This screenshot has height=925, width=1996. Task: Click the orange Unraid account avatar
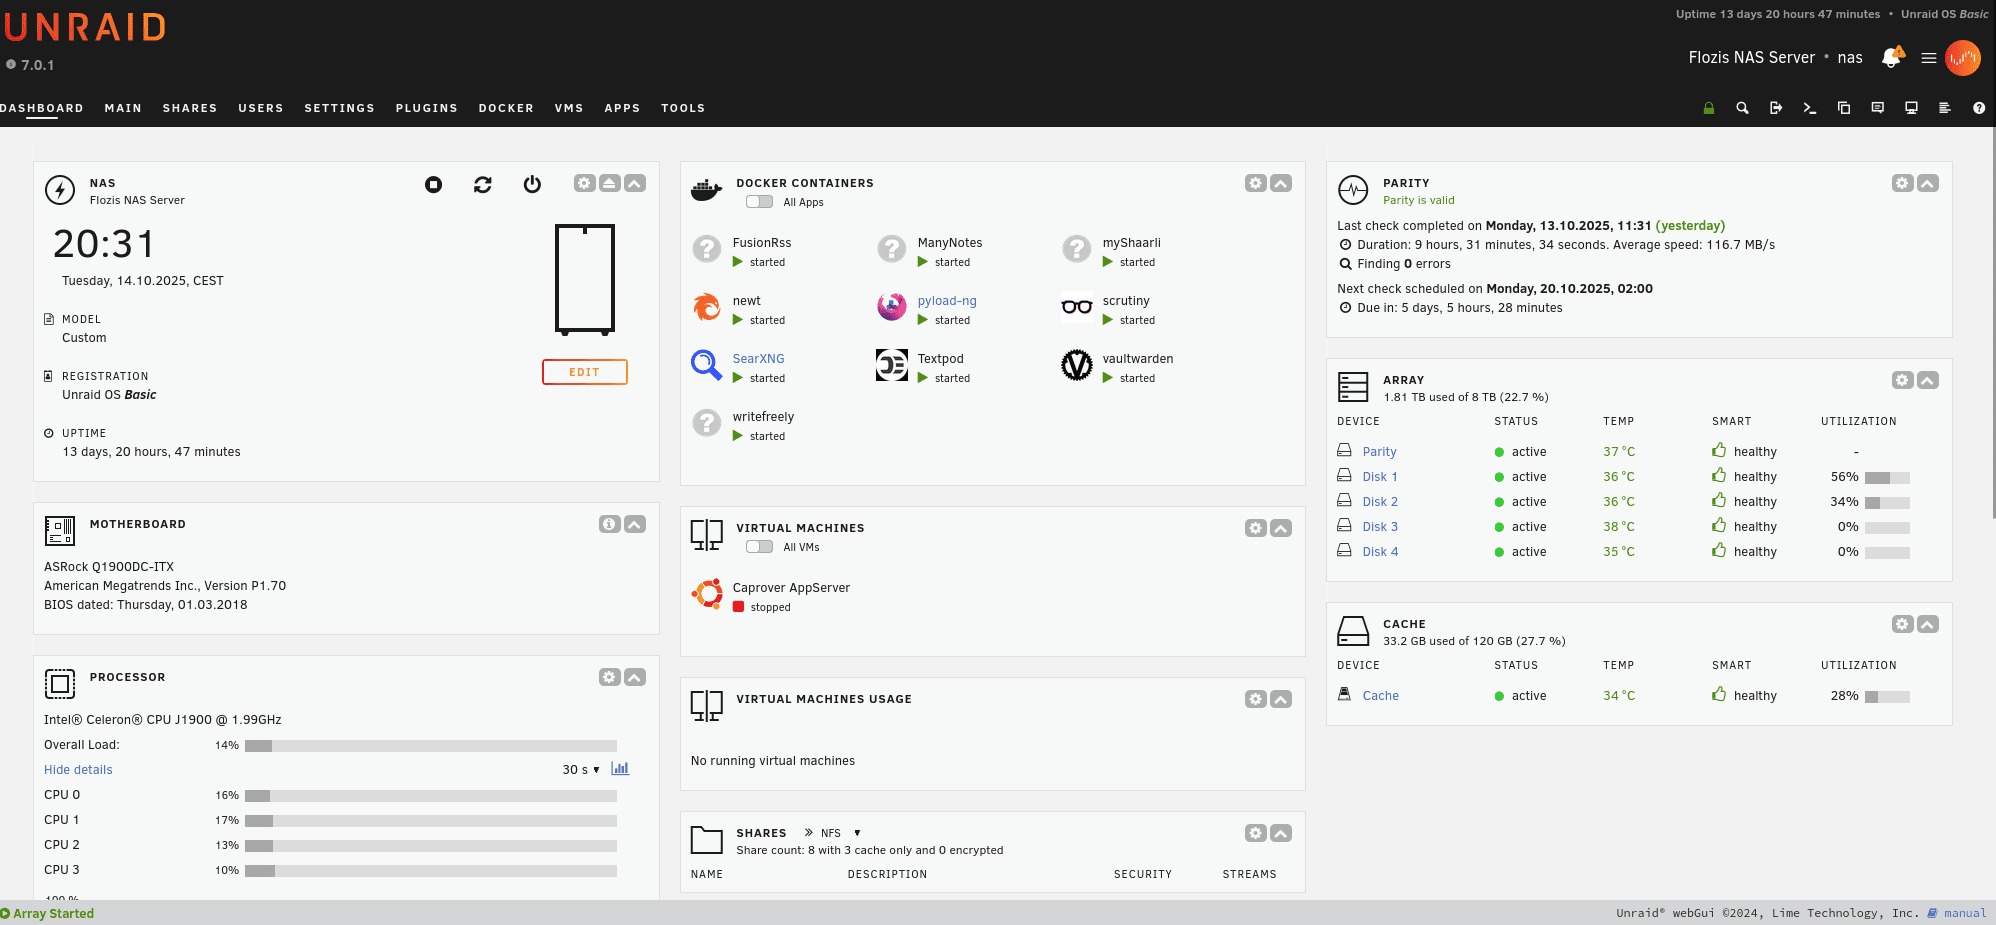[x=1963, y=58]
